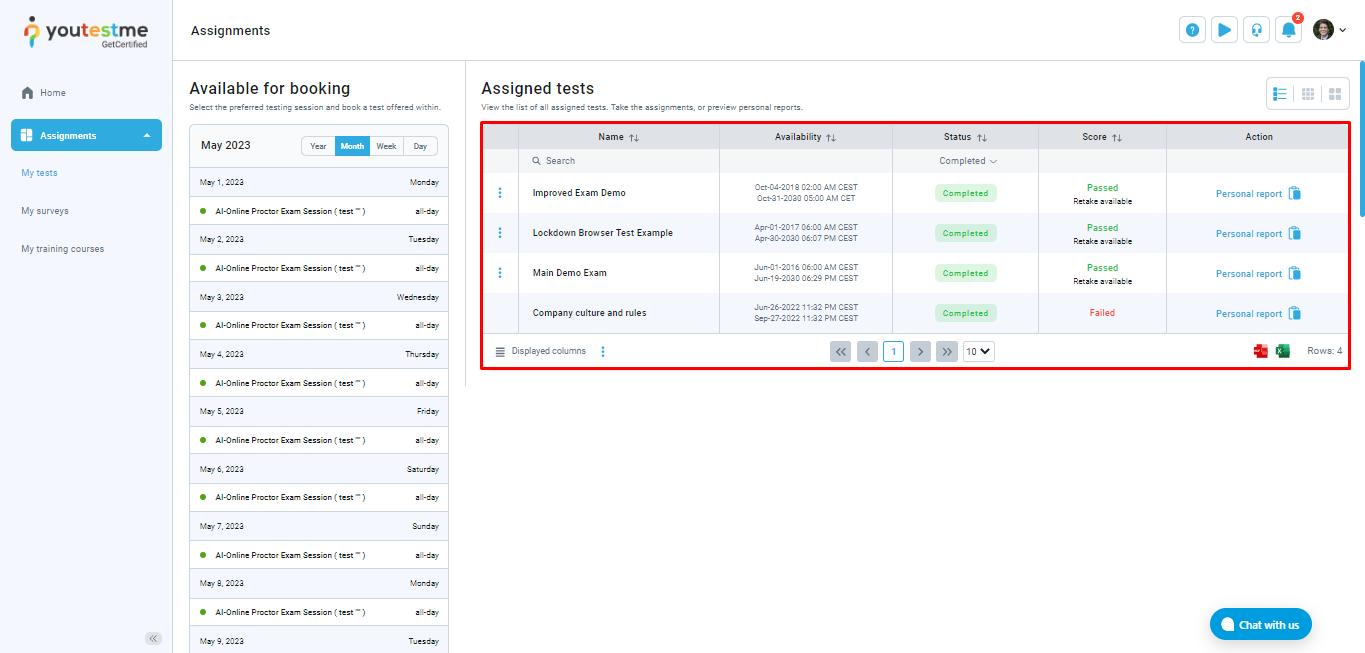Click the Name search input field
The height and width of the screenshot is (653, 1365).
click(620, 161)
